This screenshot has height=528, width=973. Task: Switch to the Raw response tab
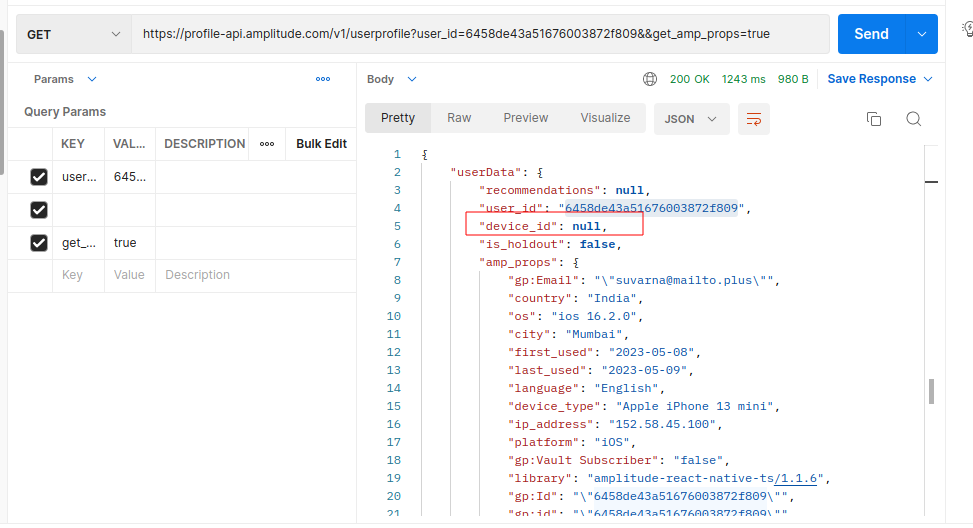459,118
